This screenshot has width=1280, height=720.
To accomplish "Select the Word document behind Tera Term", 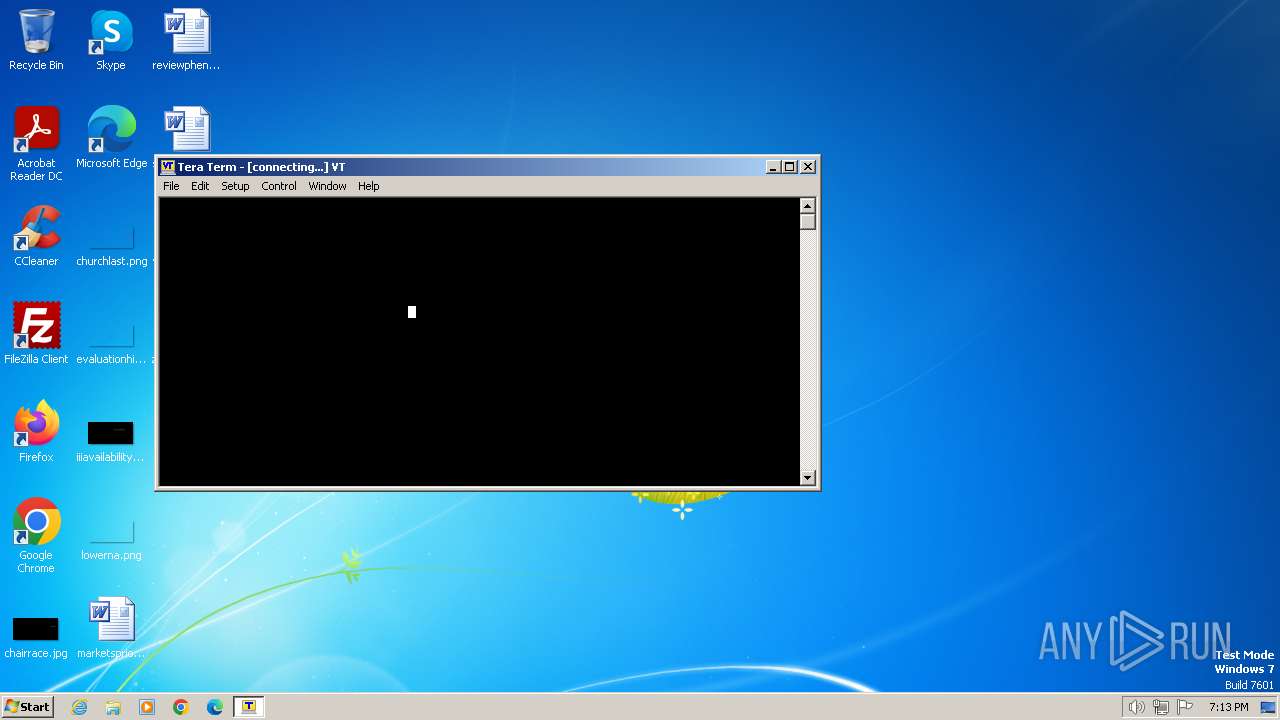I will click(186, 130).
